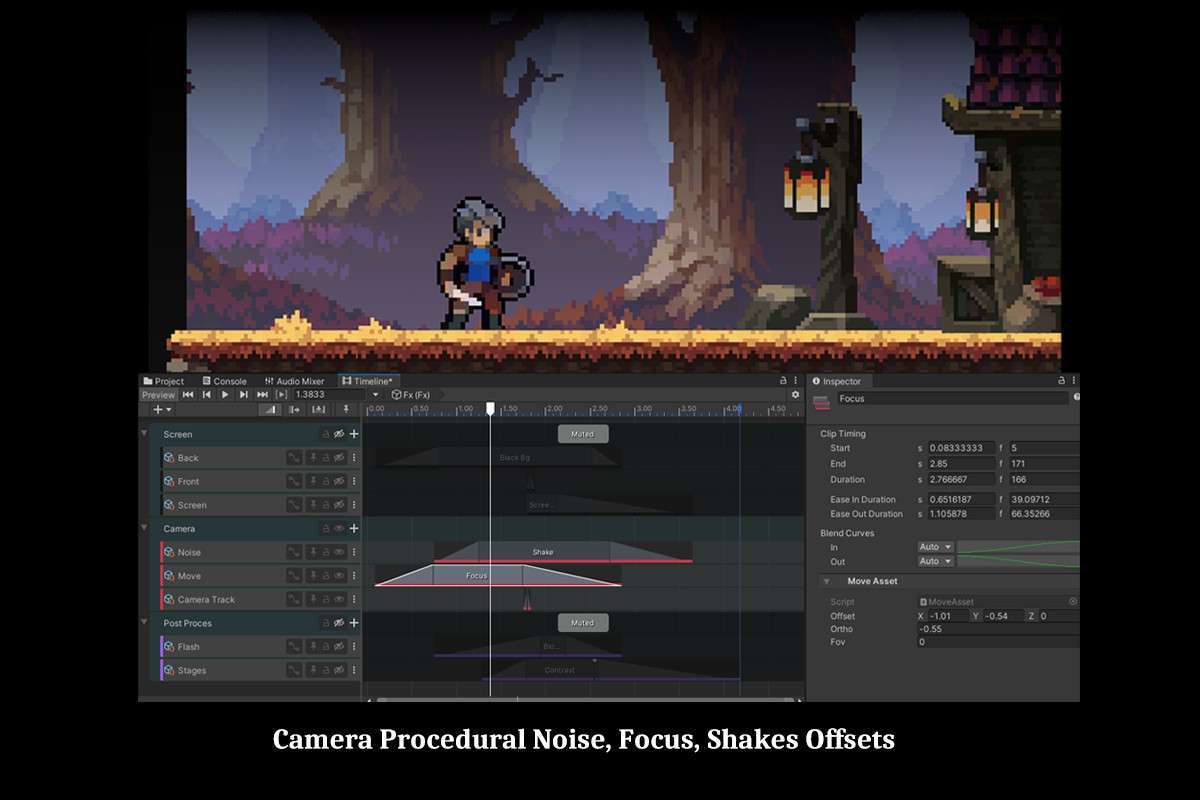Viewport: 1200px width, 800px height.
Task: Show curves for the Noise track
Action: (294, 552)
